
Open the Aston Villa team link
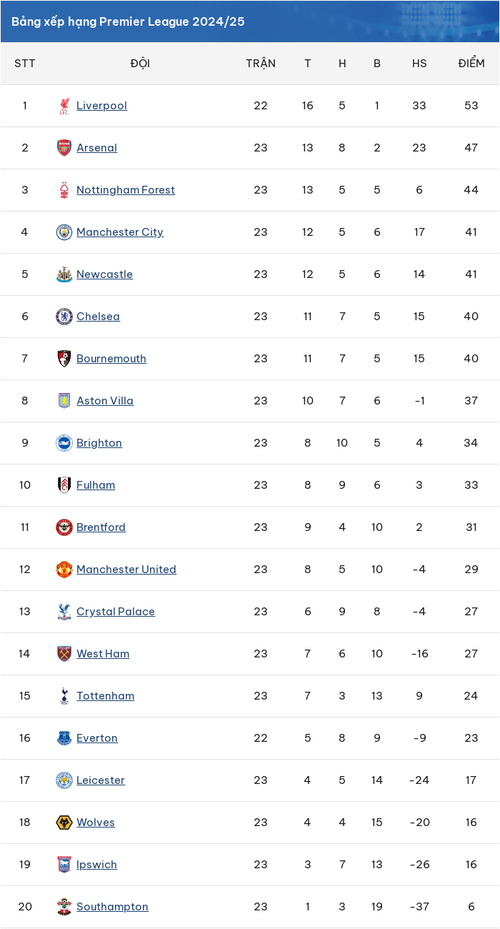(x=105, y=401)
